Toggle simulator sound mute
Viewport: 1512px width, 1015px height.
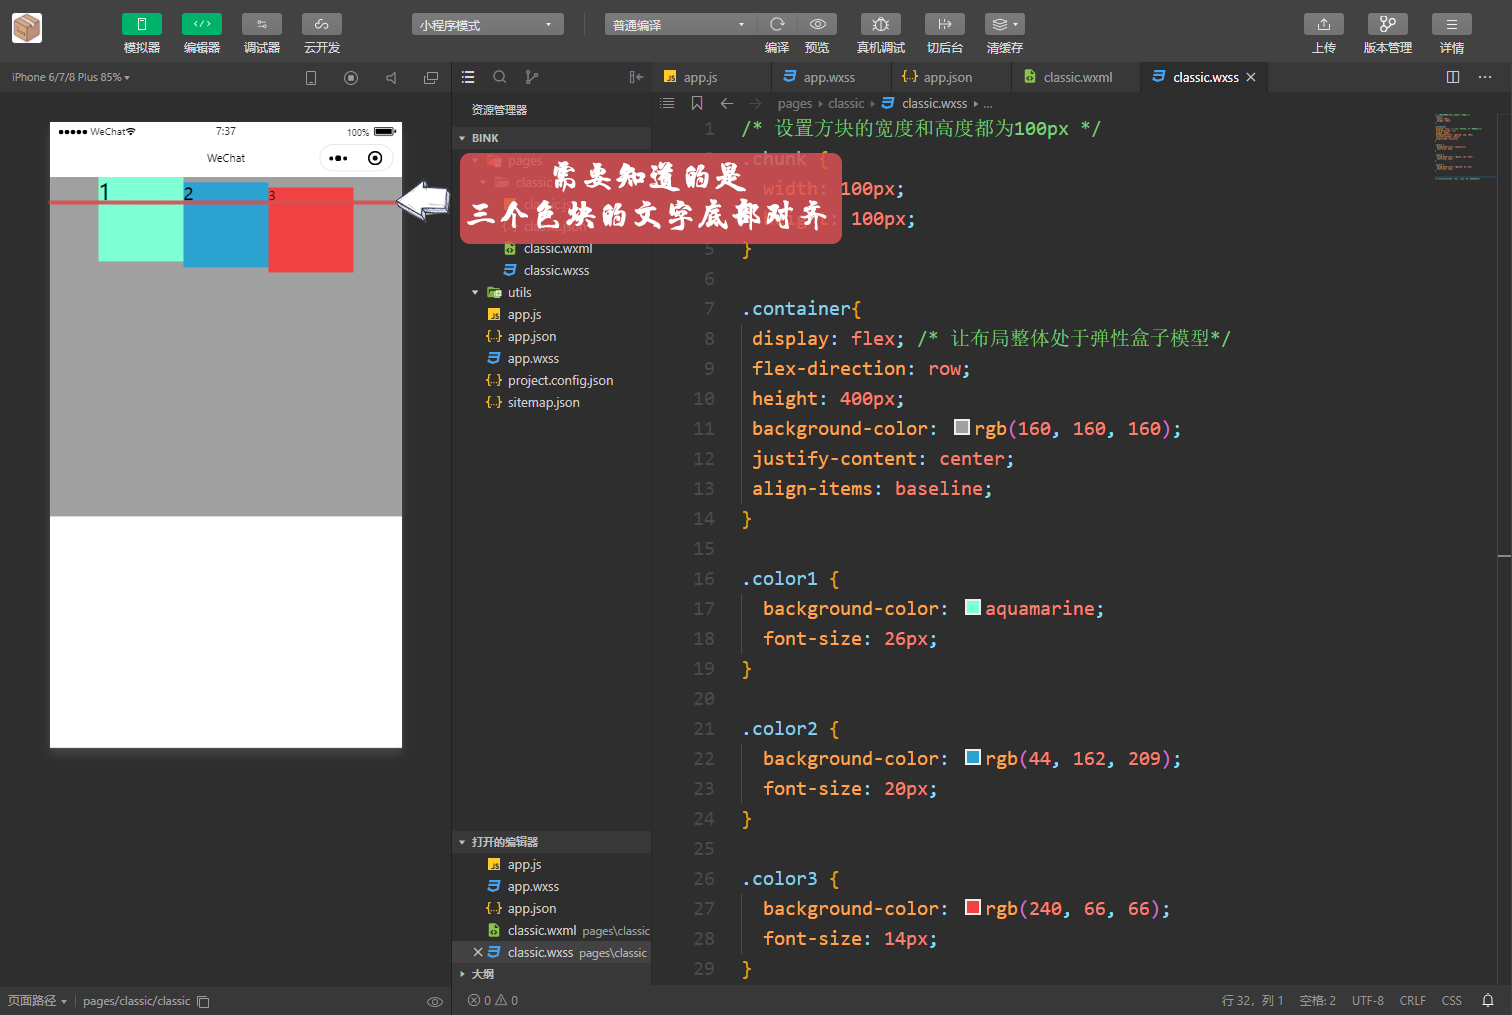[x=391, y=77]
